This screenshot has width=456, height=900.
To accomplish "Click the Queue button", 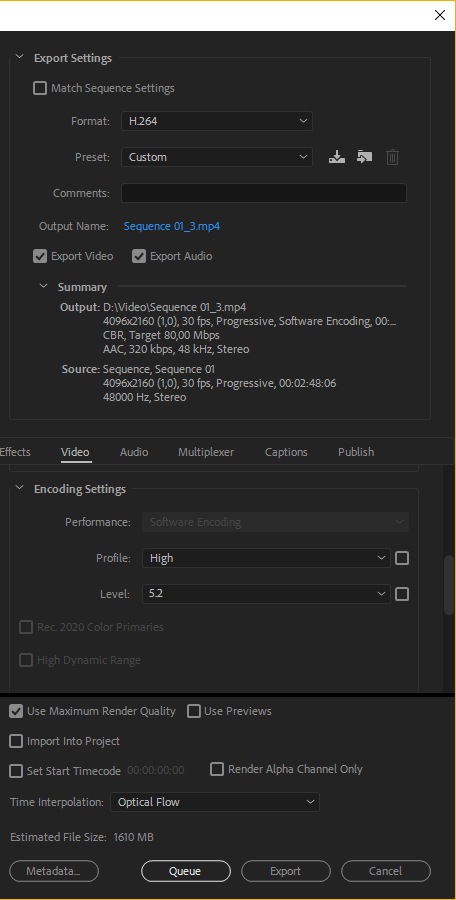I will [186, 871].
